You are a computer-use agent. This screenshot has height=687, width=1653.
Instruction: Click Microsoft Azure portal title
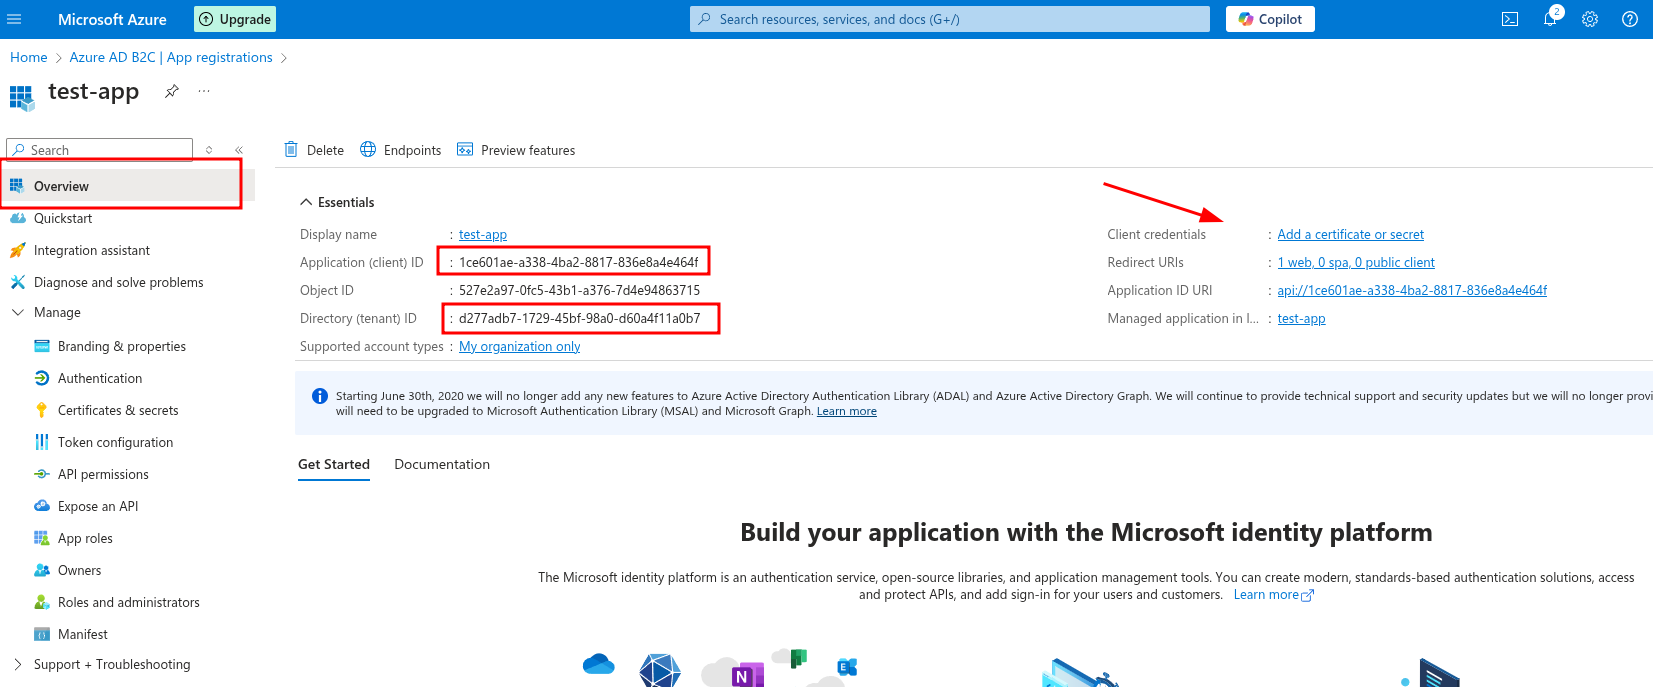[x=112, y=19]
